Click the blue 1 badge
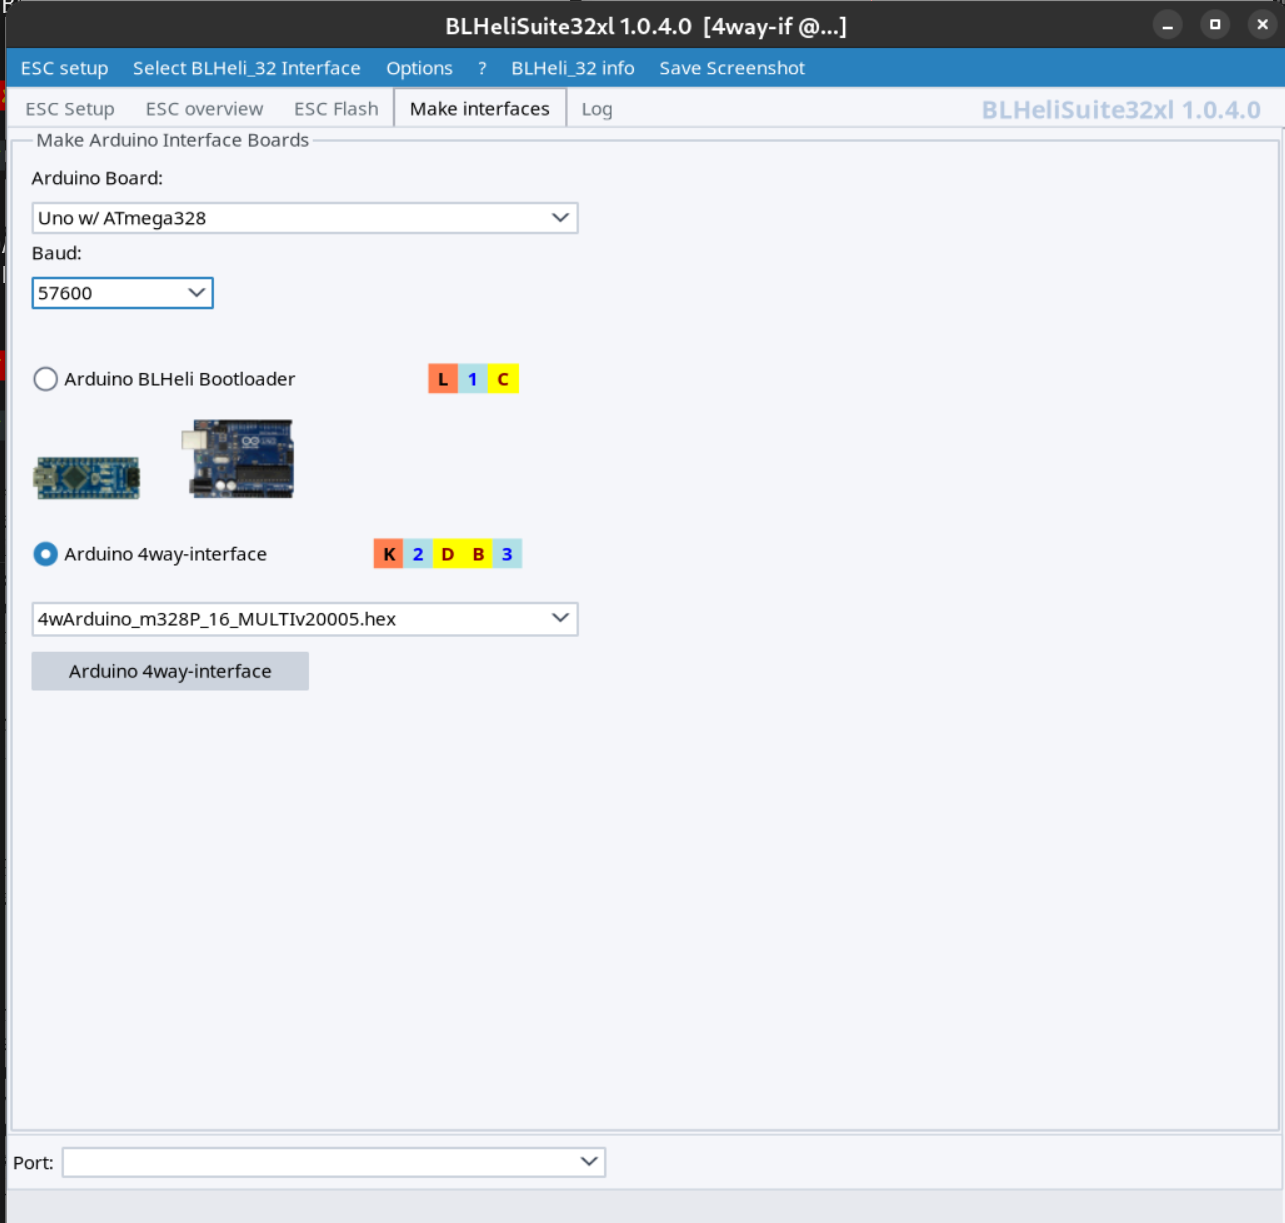The width and height of the screenshot is (1285, 1223). point(473,379)
